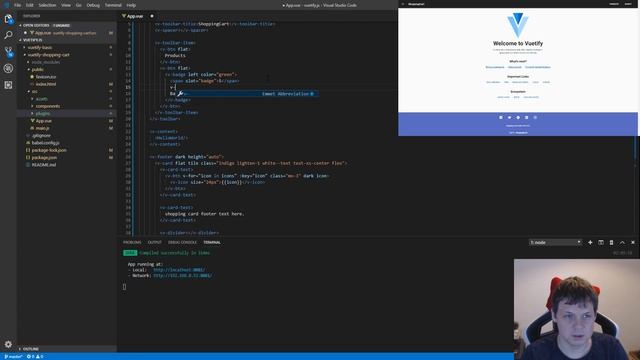Click the Vuetify logo in the preview
This screenshot has width=640, height=360.
coord(518,25)
